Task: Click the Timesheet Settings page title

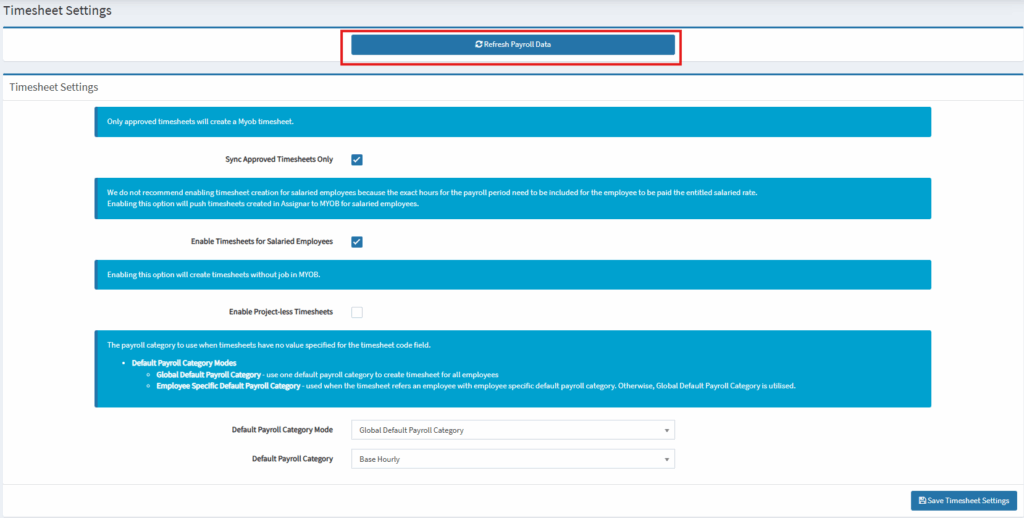Action: click(57, 11)
